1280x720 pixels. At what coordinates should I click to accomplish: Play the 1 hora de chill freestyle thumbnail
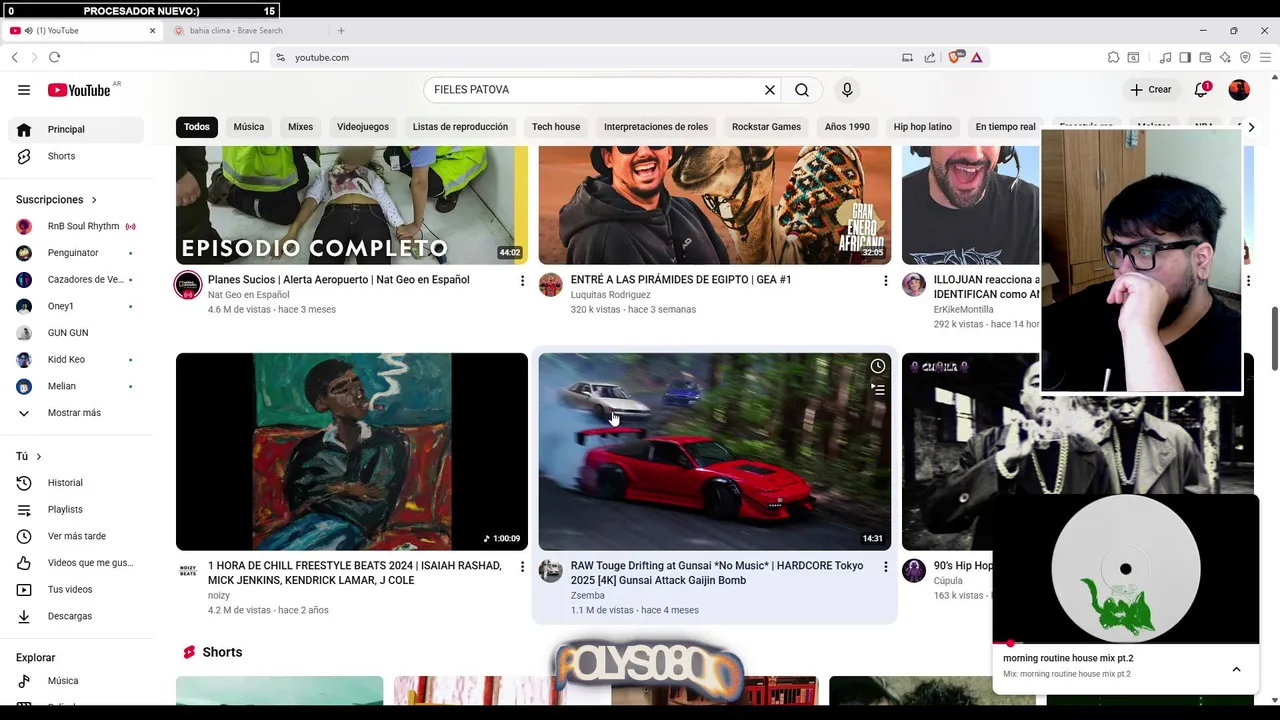click(352, 451)
